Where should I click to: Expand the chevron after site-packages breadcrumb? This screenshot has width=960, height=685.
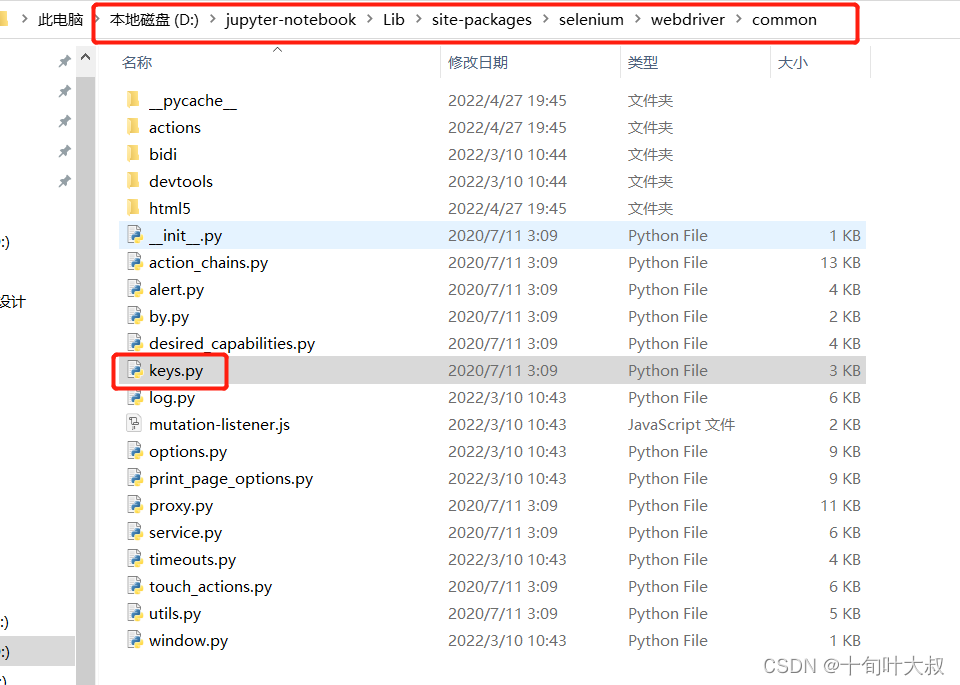(x=546, y=20)
